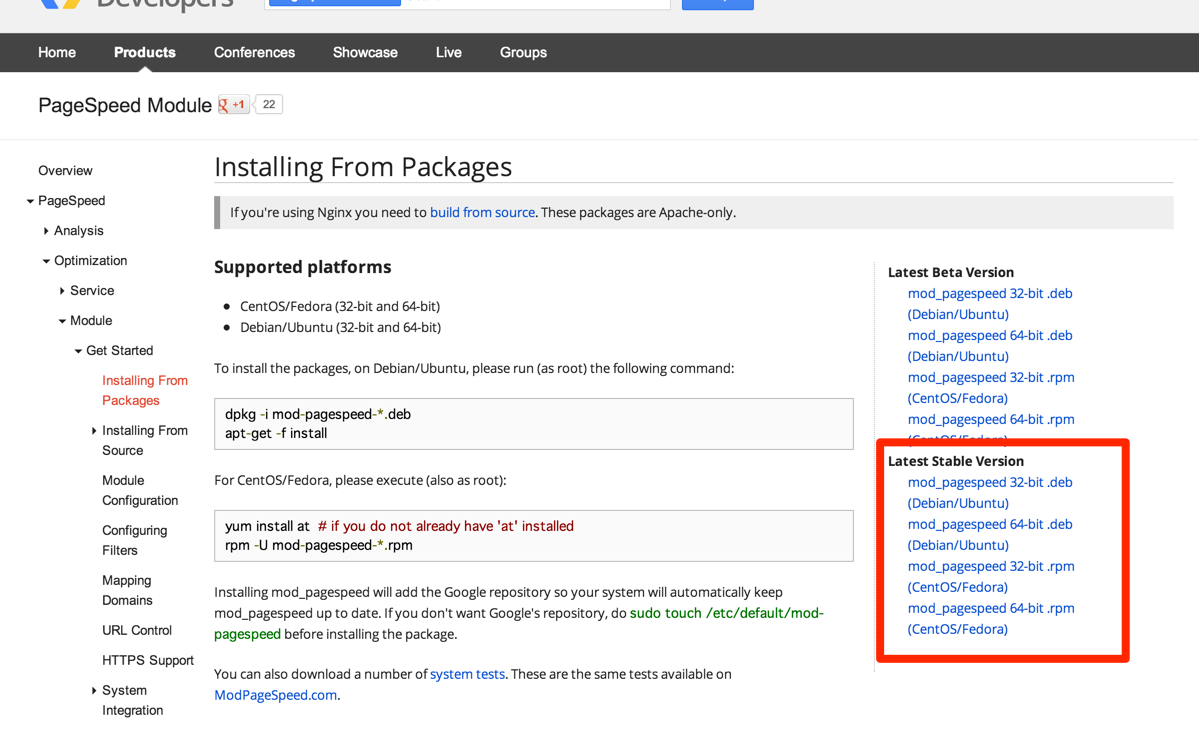The height and width of the screenshot is (731, 1199).
Task: Select HTTPS Support in the sidebar
Action: 148,660
